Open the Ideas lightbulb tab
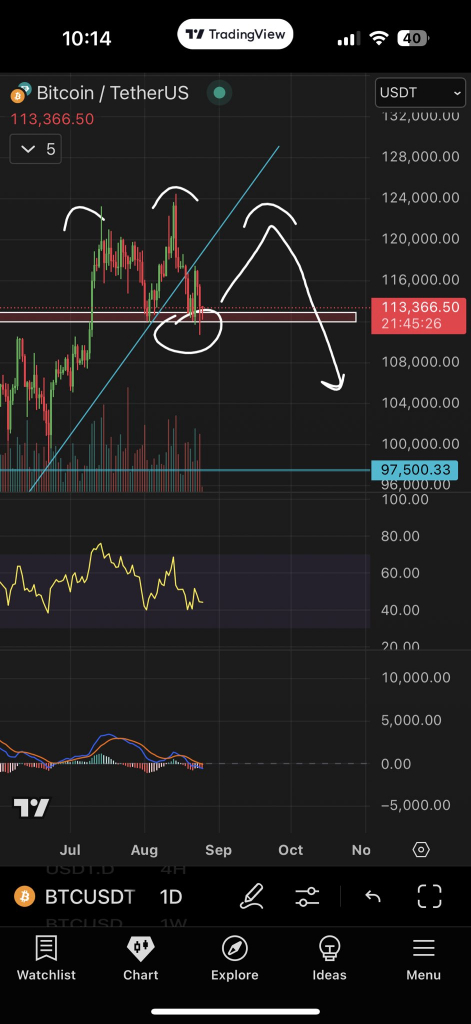Image resolution: width=471 pixels, height=1024 pixels. point(329,958)
